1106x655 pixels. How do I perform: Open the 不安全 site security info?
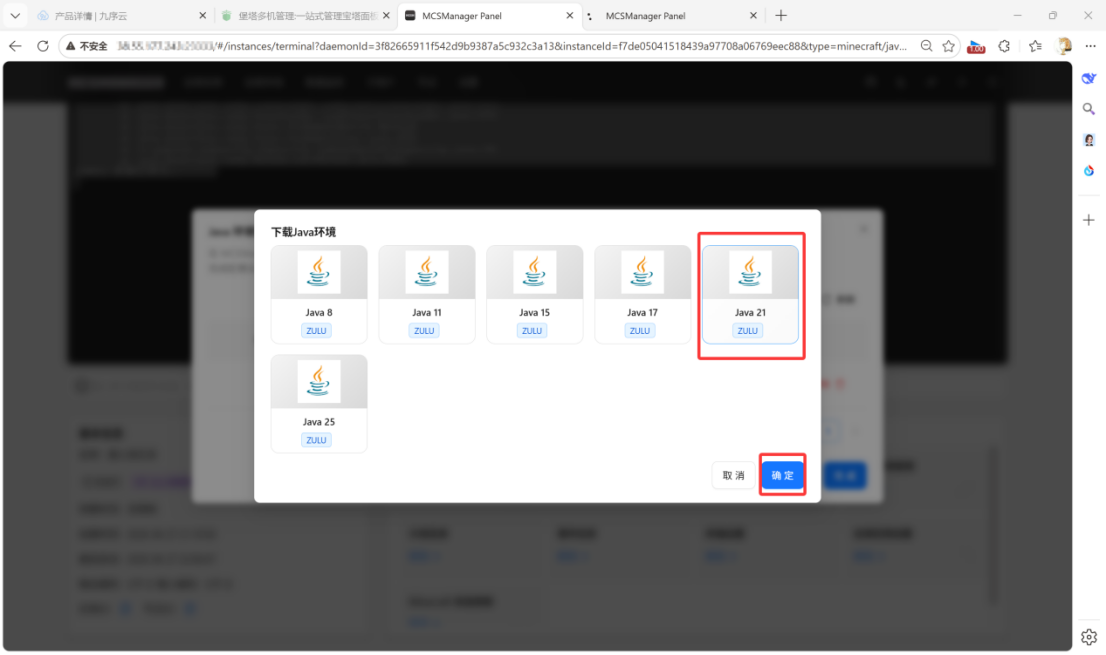pyautogui.click(x=87, y=46)
